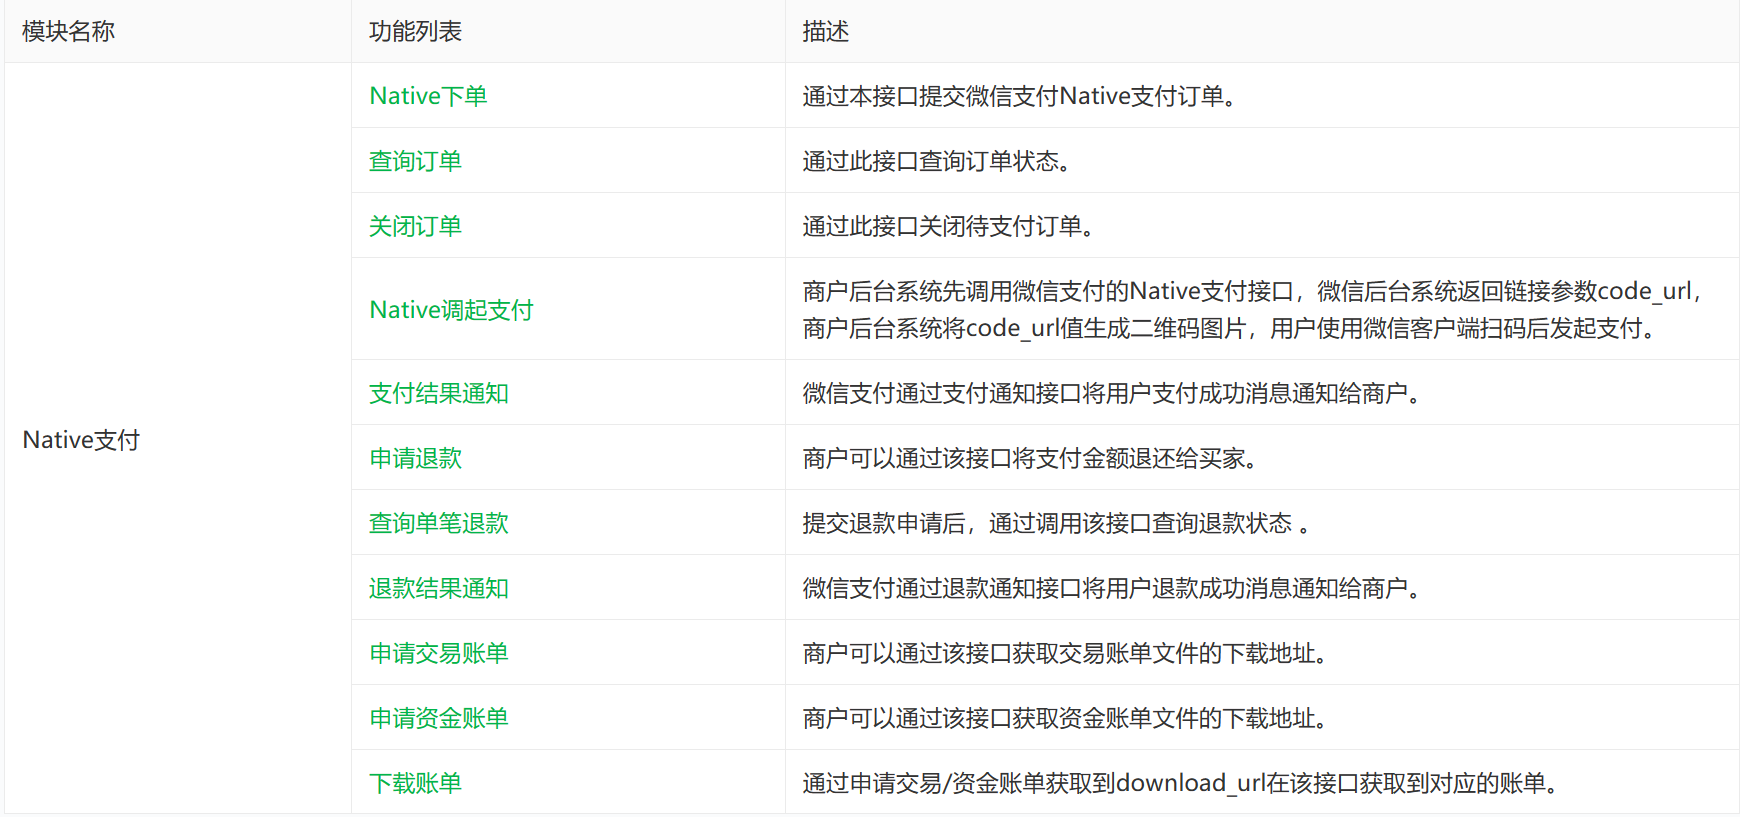
Task: Open the 申请资金账单 link
Action: 439,718
